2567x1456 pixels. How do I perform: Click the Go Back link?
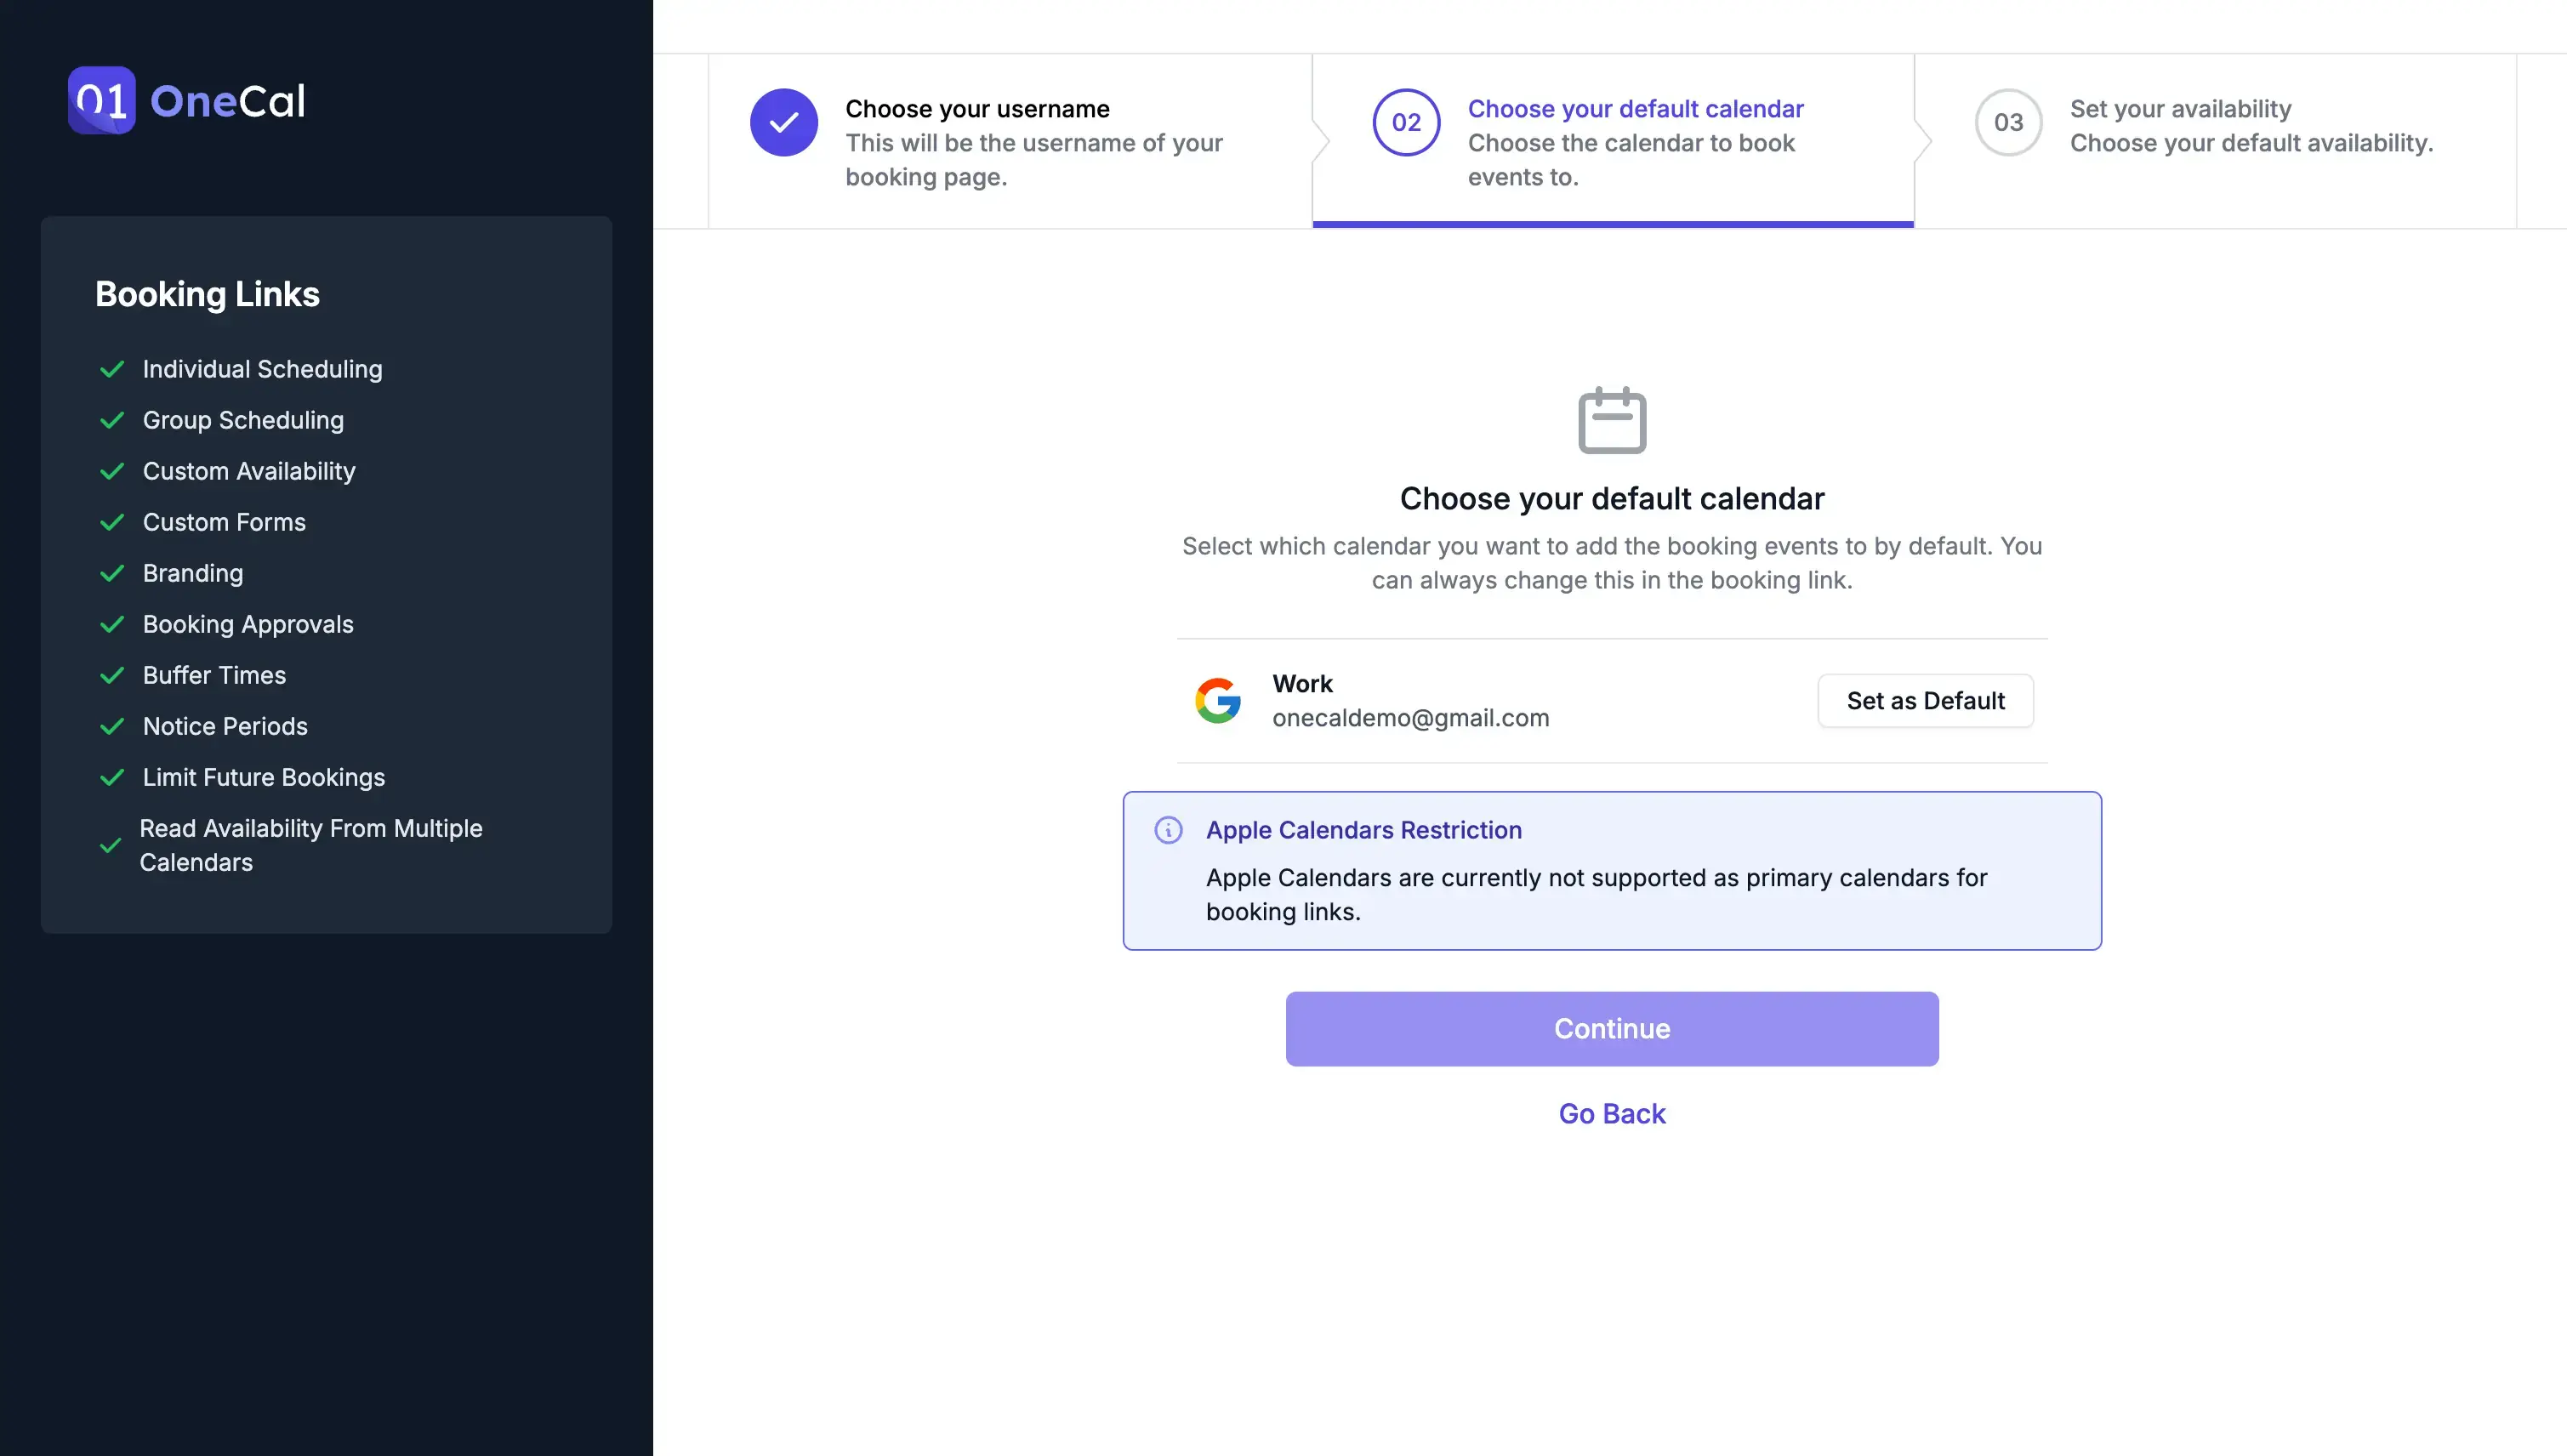(1611, 1113)
